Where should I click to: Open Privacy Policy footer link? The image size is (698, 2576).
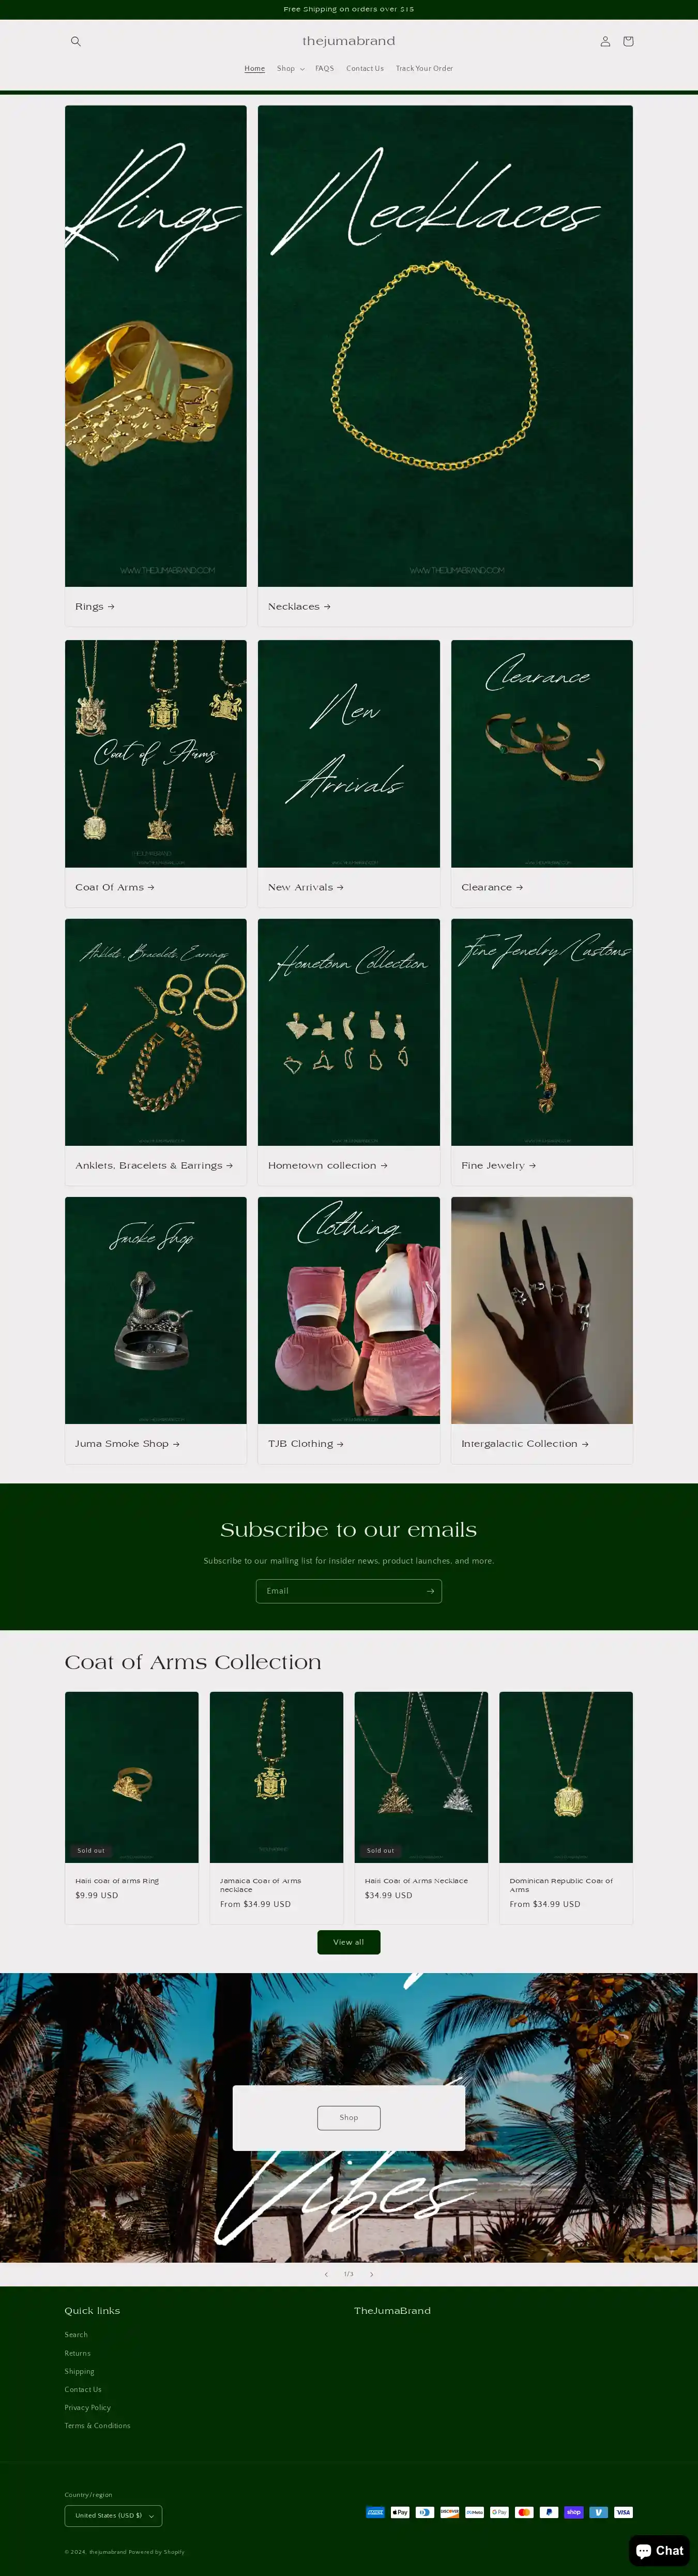coord(88,2408)
